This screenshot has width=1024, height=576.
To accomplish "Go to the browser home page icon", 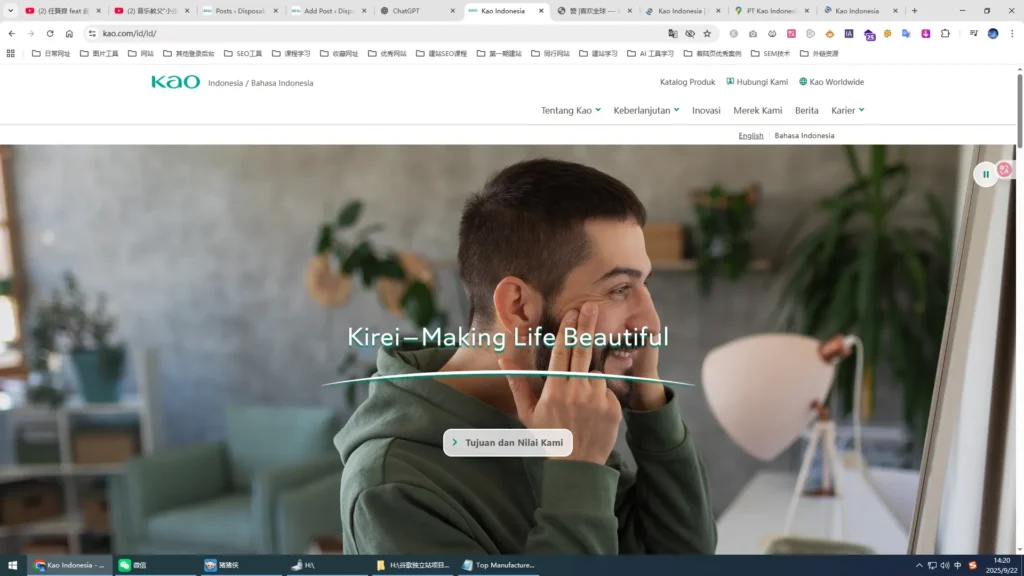I will pos(69,33).
